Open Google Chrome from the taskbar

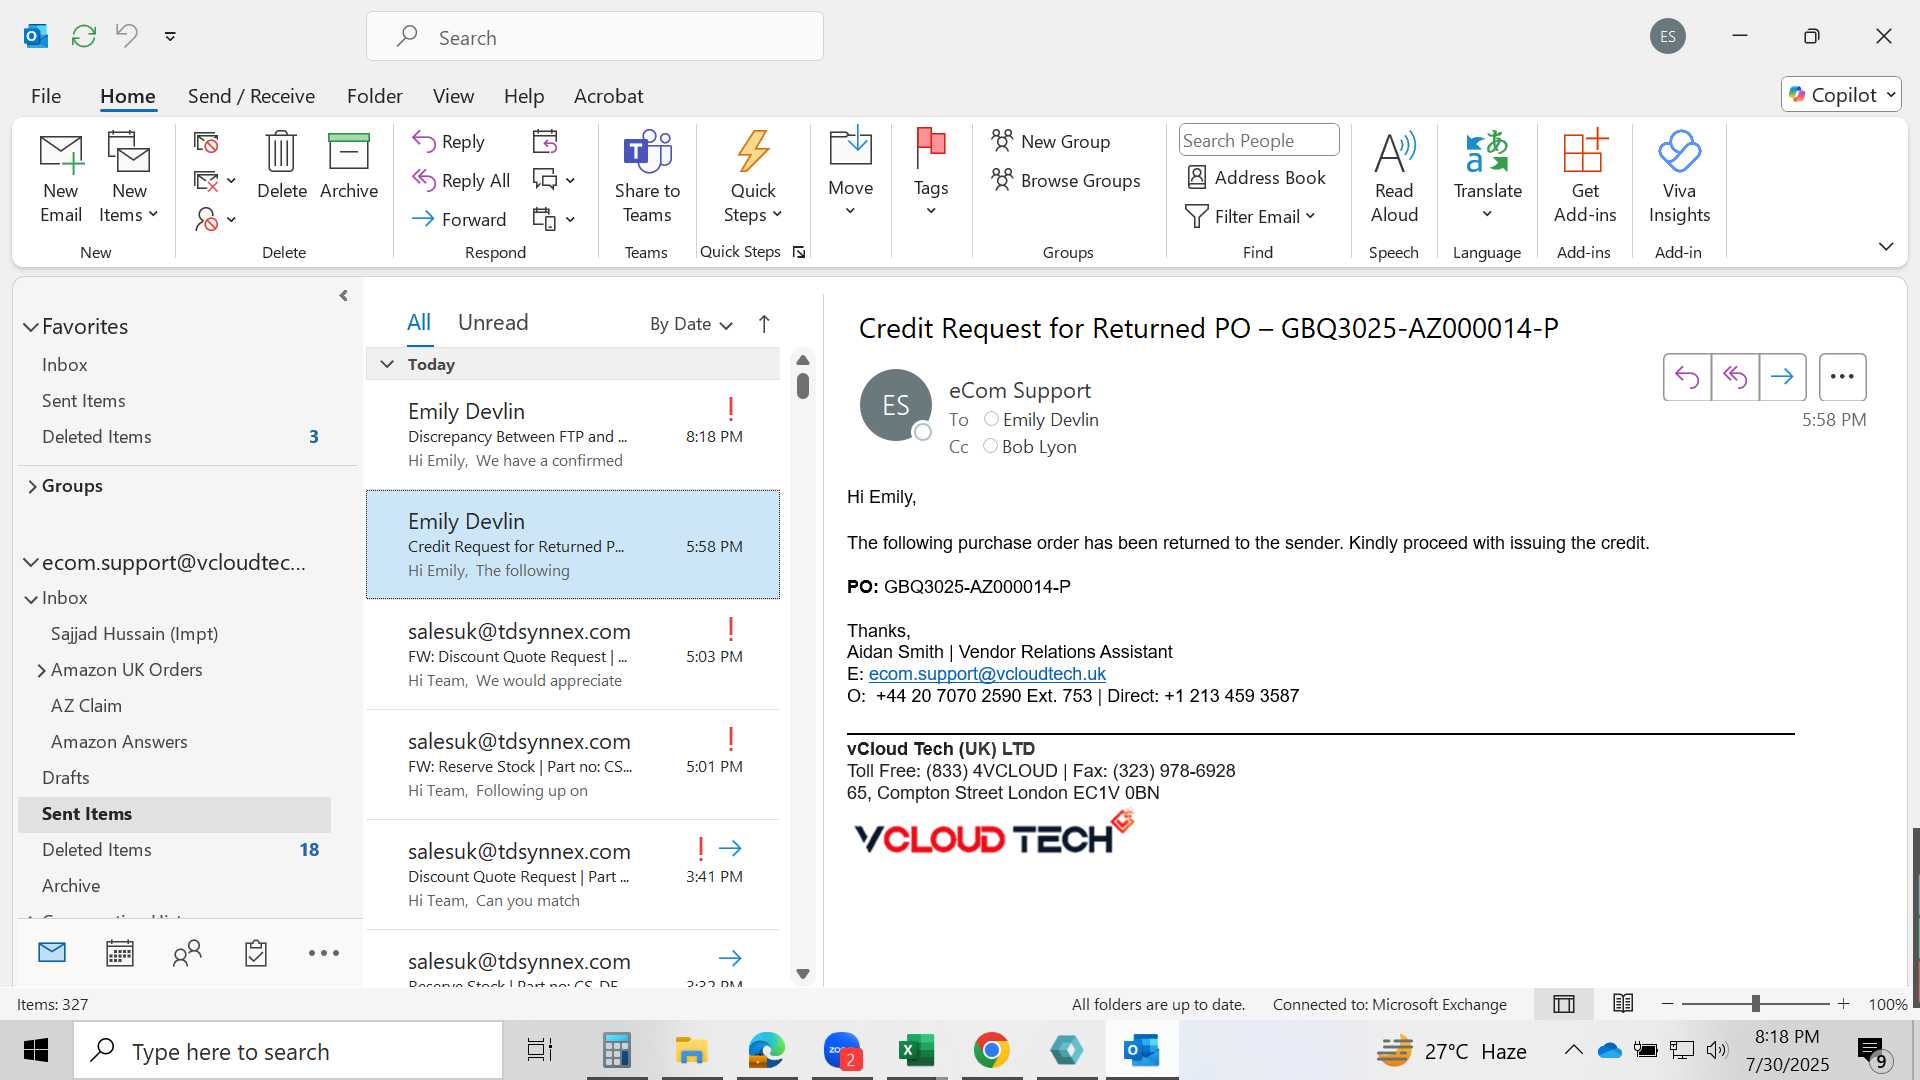[991, 1050]
